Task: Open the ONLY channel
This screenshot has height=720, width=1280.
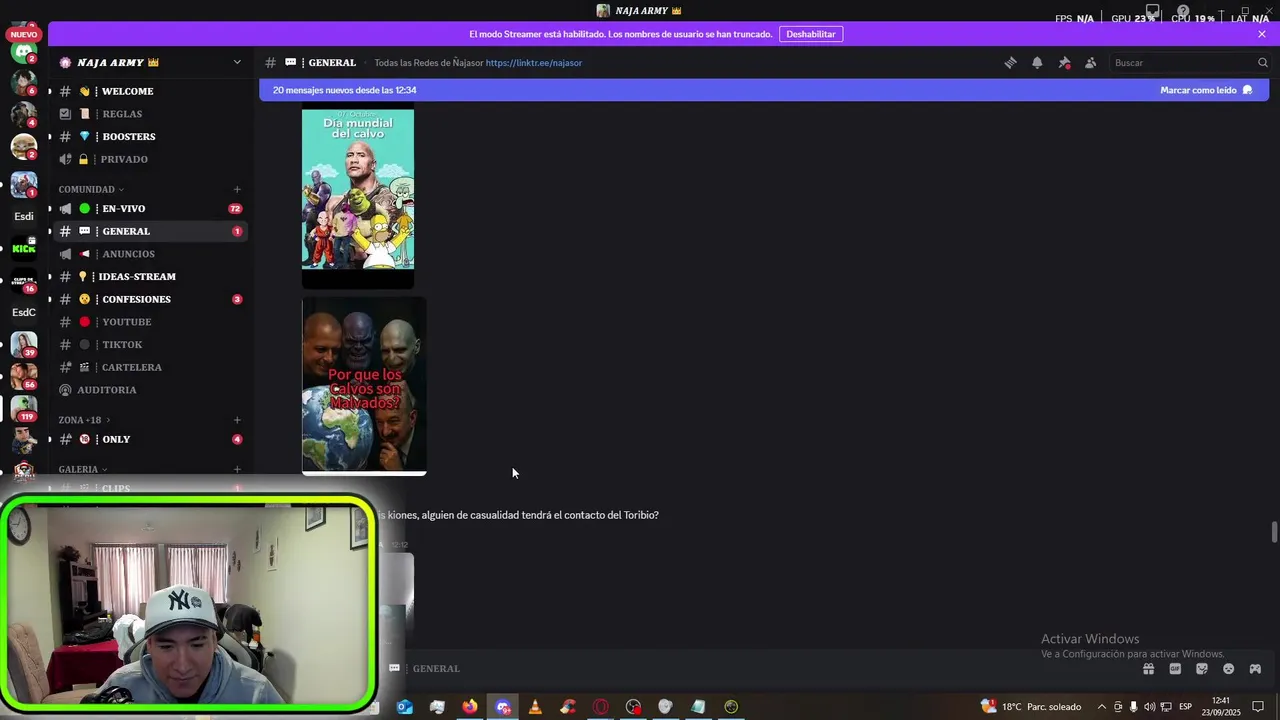Action: (150, 439)
